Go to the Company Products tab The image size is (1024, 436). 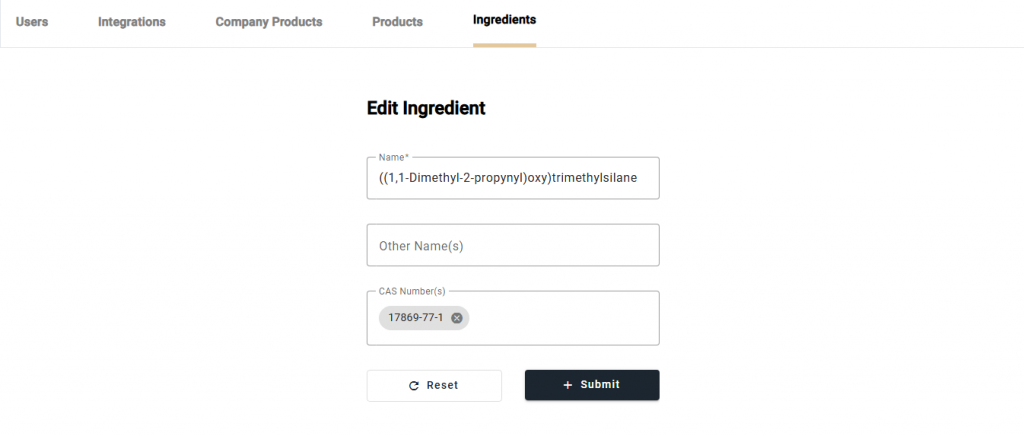tap(269, 22)
